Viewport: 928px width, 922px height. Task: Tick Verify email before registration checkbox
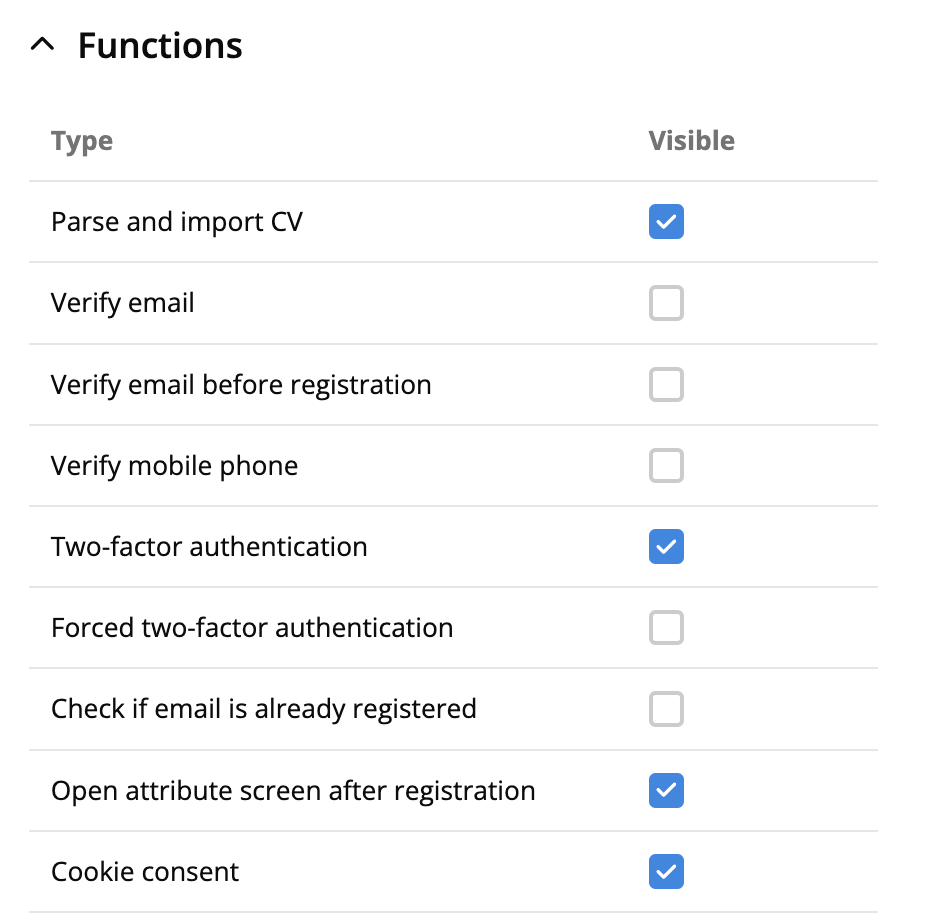[x=666, y=384]
